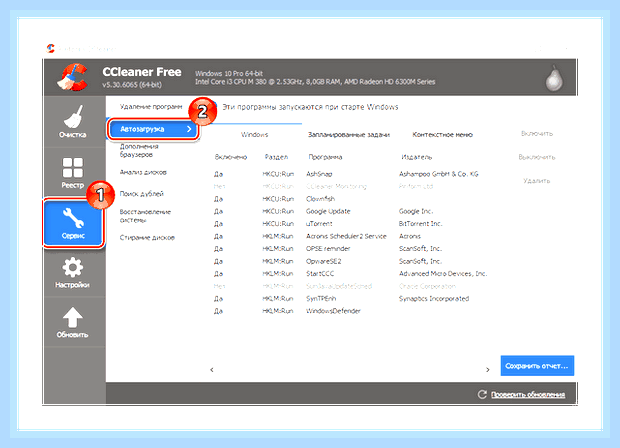The height and width of the screenshot is (448, 620).
Task: Open Удаление программ menu item
Action: [151, 107]
